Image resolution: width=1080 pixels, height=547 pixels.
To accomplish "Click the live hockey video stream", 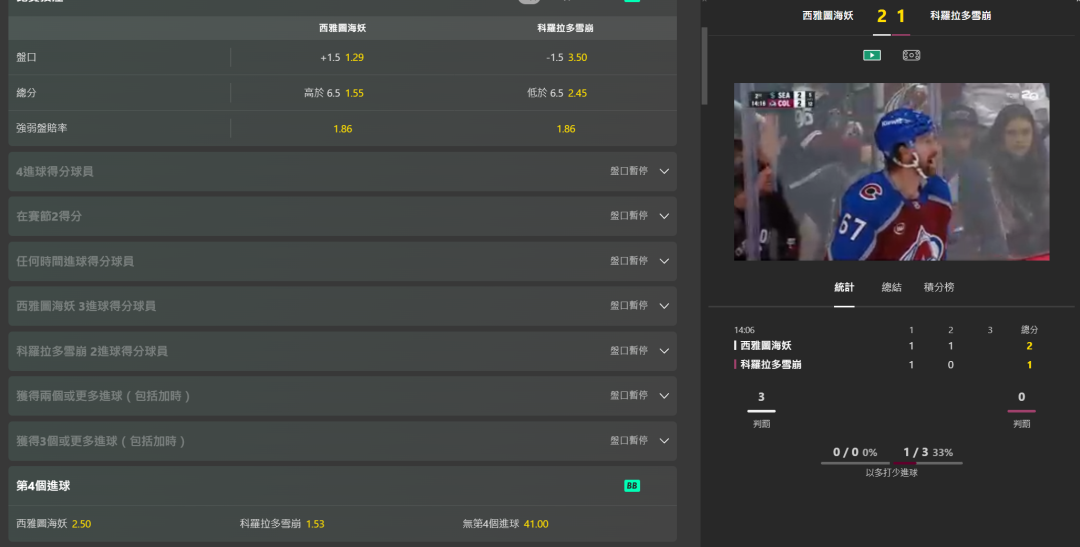I will point(891,171).
